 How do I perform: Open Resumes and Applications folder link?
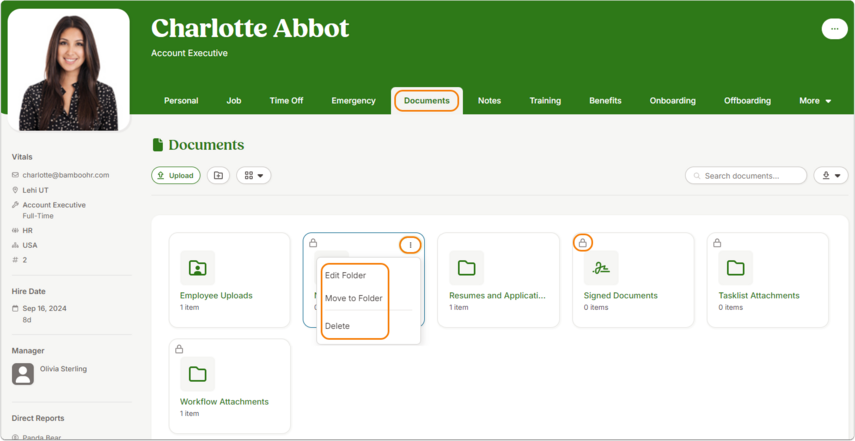497,295
